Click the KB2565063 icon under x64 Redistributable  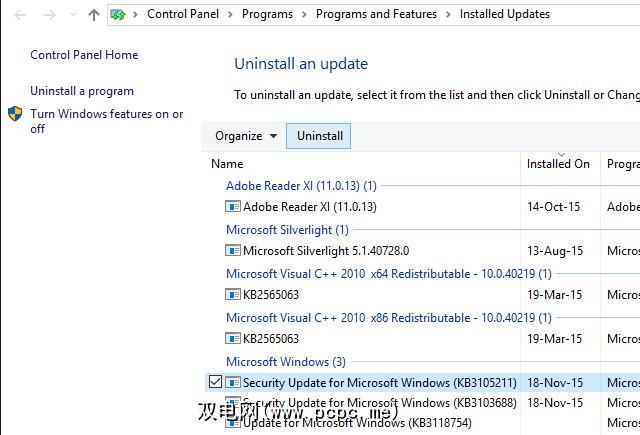(233, 294)
